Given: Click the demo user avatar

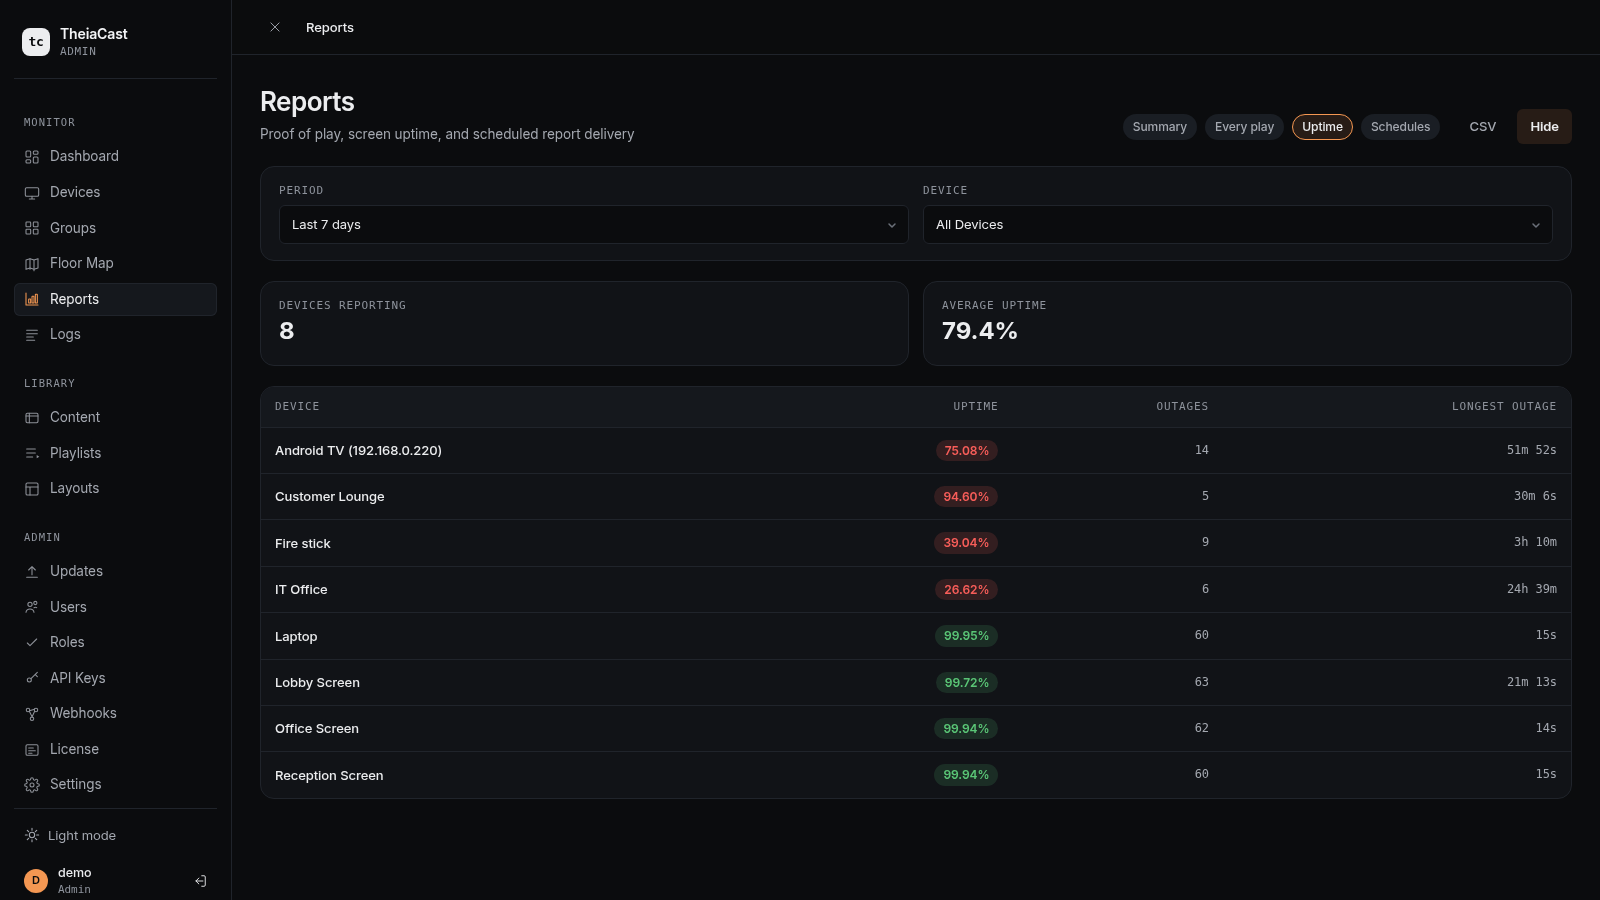Looking at the screenshot, I should pyautogui.click(x=36, y=881).
